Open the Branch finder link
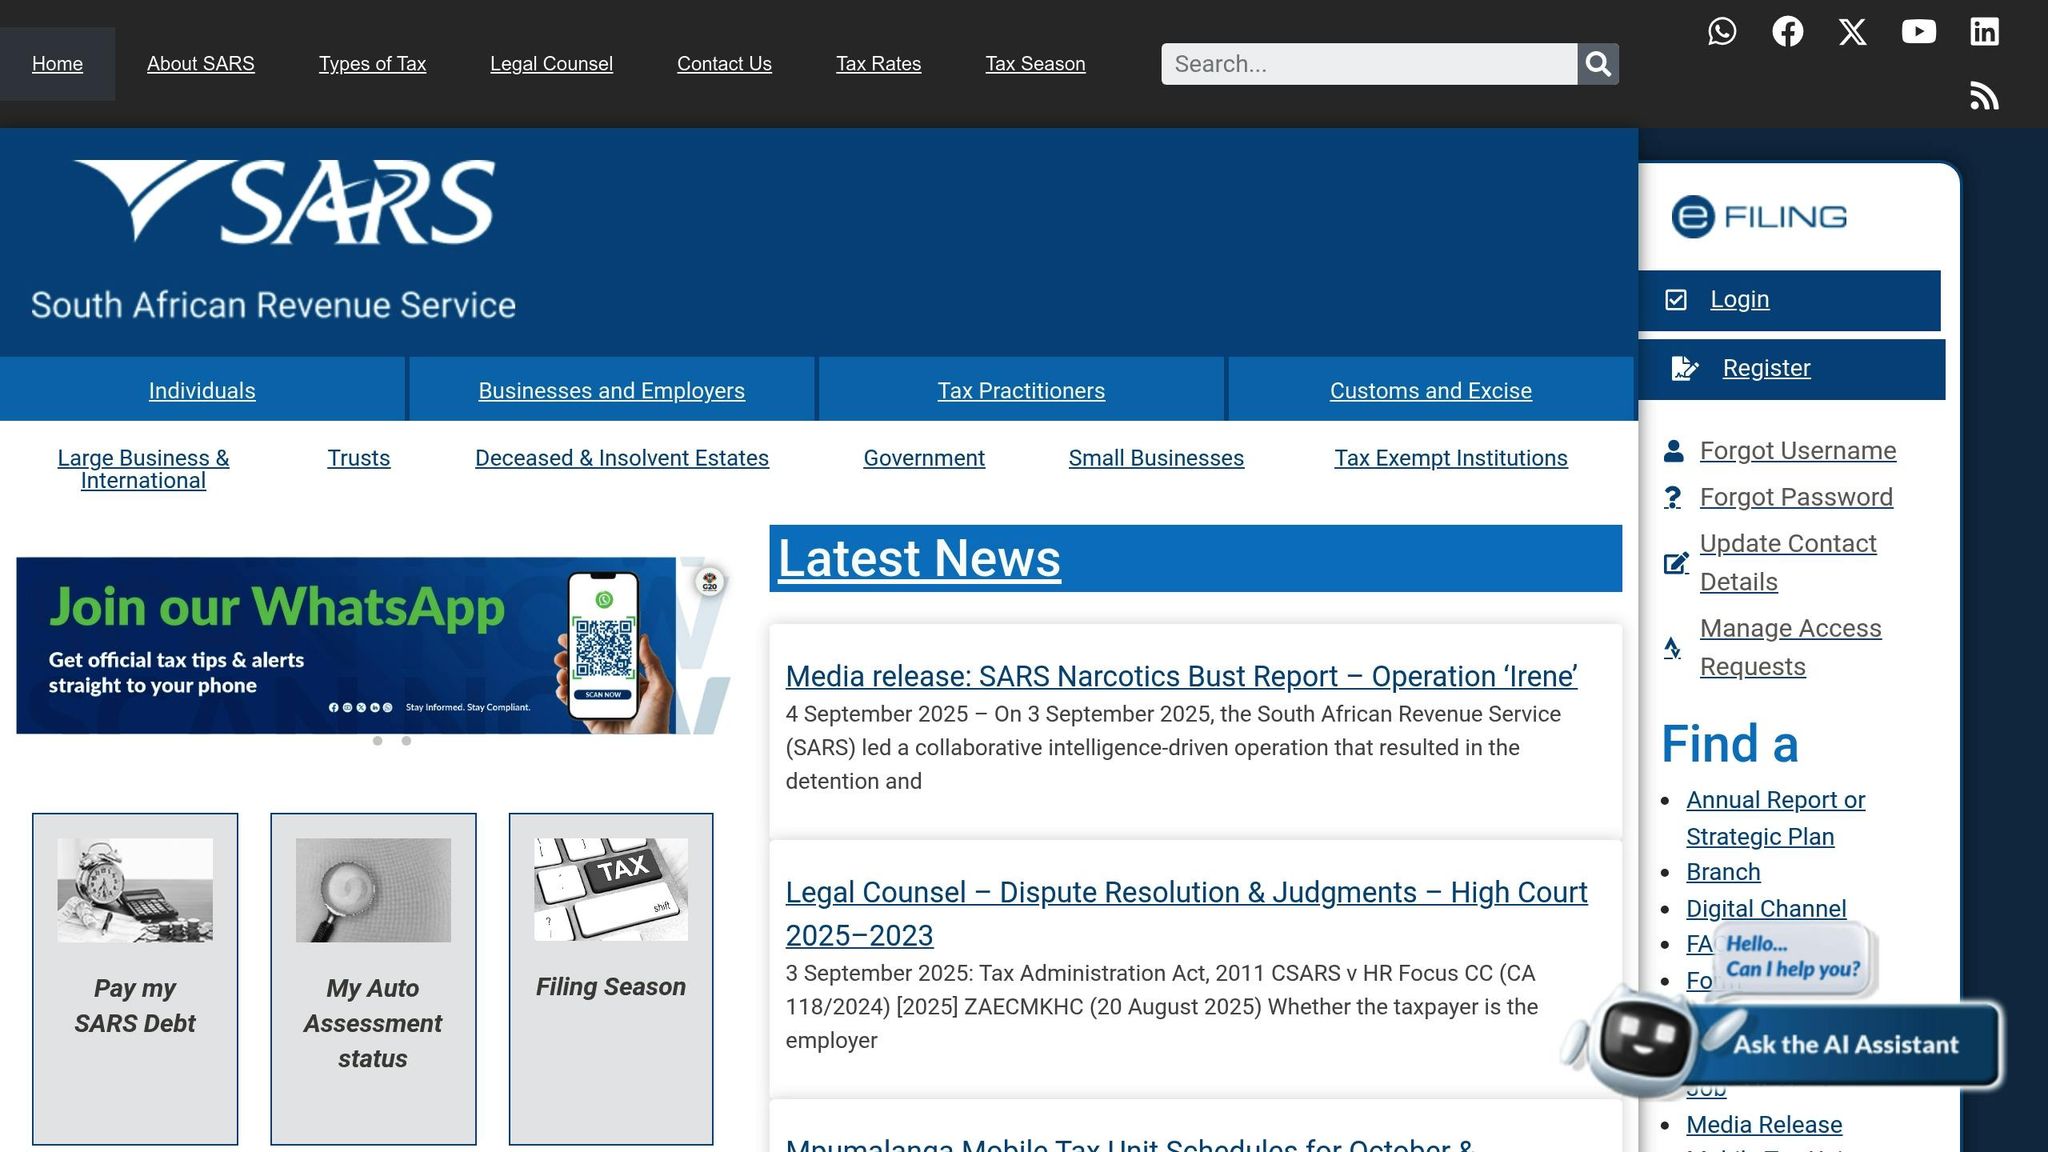The height and width of the screenshot is (1152, 2048). coord(1723,872)
